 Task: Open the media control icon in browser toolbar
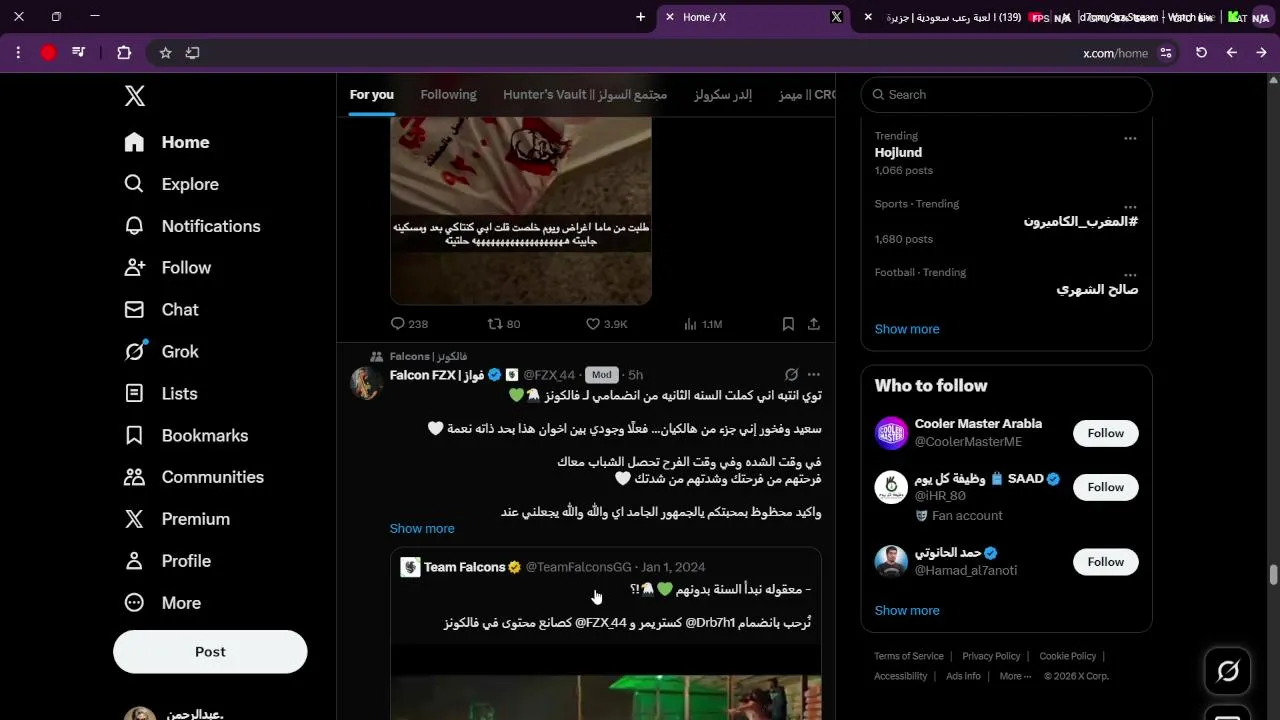pos(79,53)
